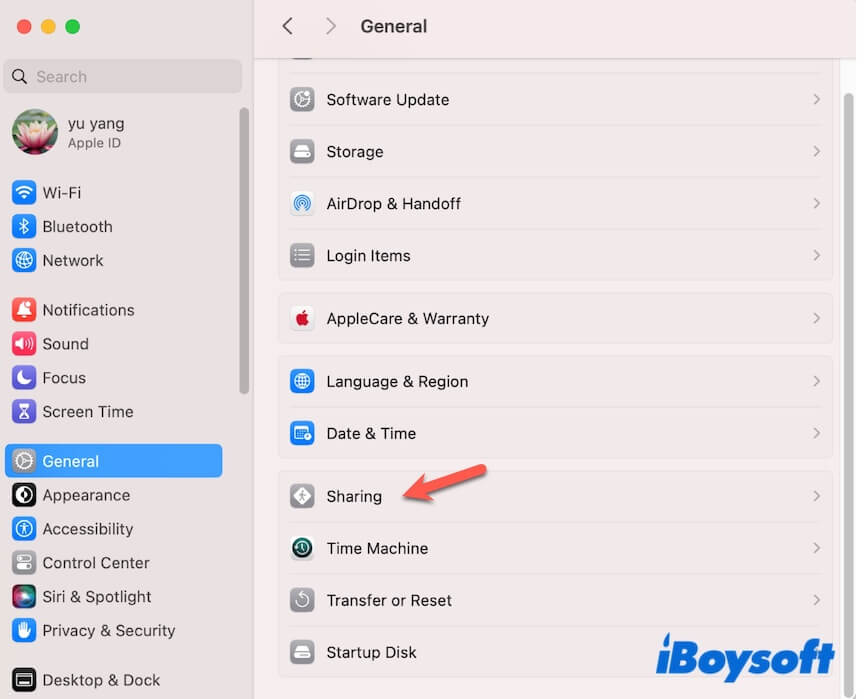Choose Privacy & Security in the sidebar

click(x=108, y=631)
